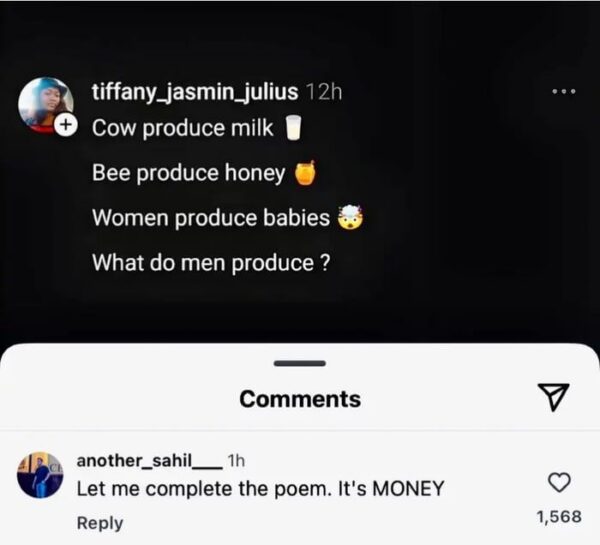This screenshot has width=600, height=545.
Task: Tap the paper plane share icon
Action: (x=553, y=398)
